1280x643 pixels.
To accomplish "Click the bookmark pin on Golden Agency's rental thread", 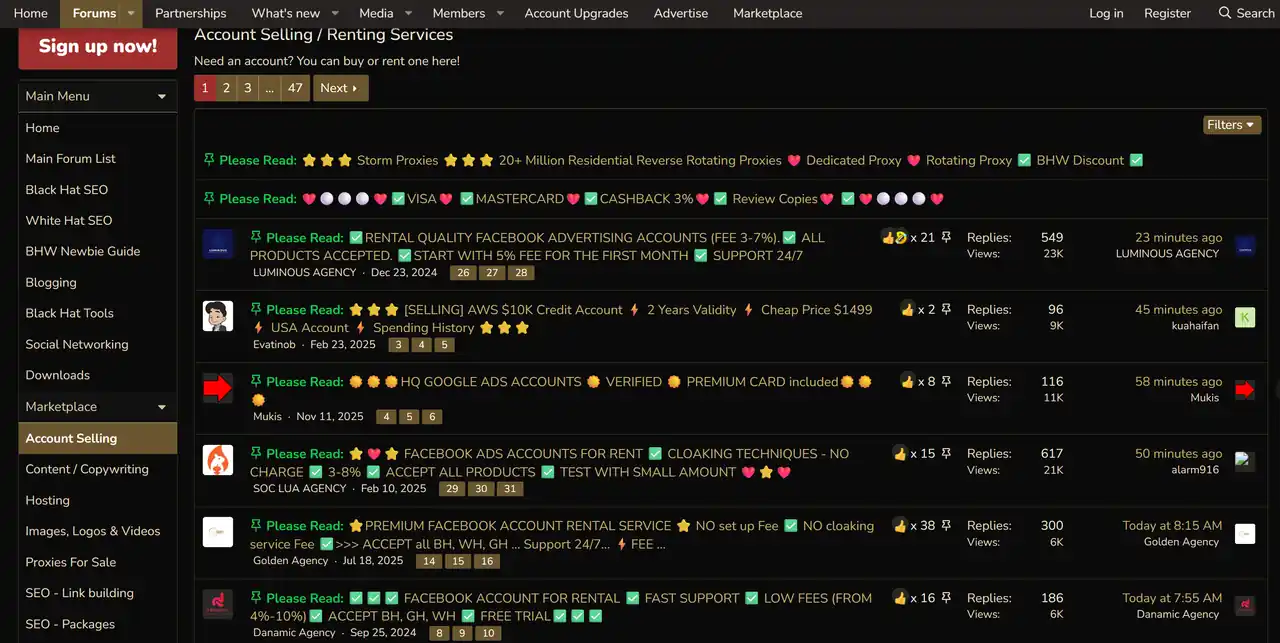I will (946, 525).
